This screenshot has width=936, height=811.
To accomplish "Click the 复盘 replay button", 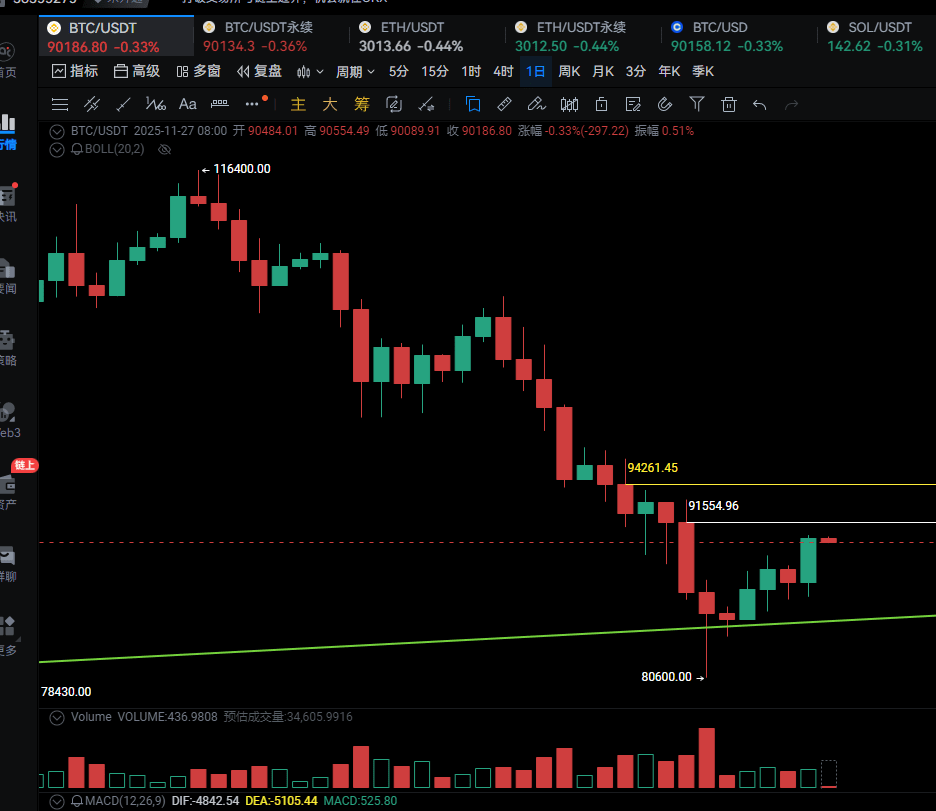I will tap(259, 71).
